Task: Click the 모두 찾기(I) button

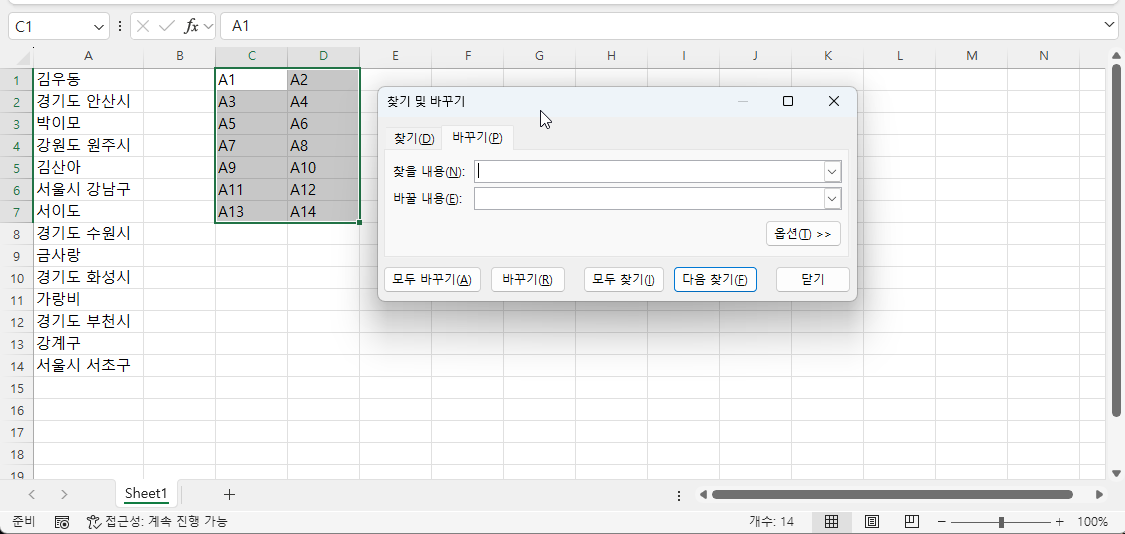Action: (x=623, y=280)
